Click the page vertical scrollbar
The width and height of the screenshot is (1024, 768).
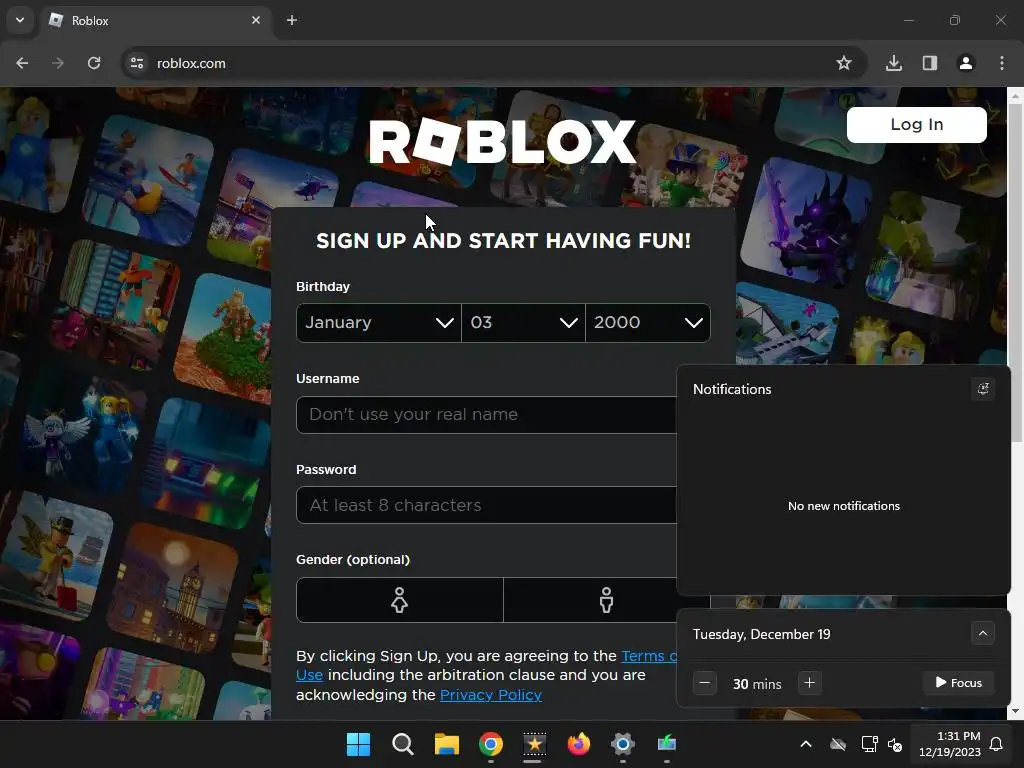coord(1016,274)
